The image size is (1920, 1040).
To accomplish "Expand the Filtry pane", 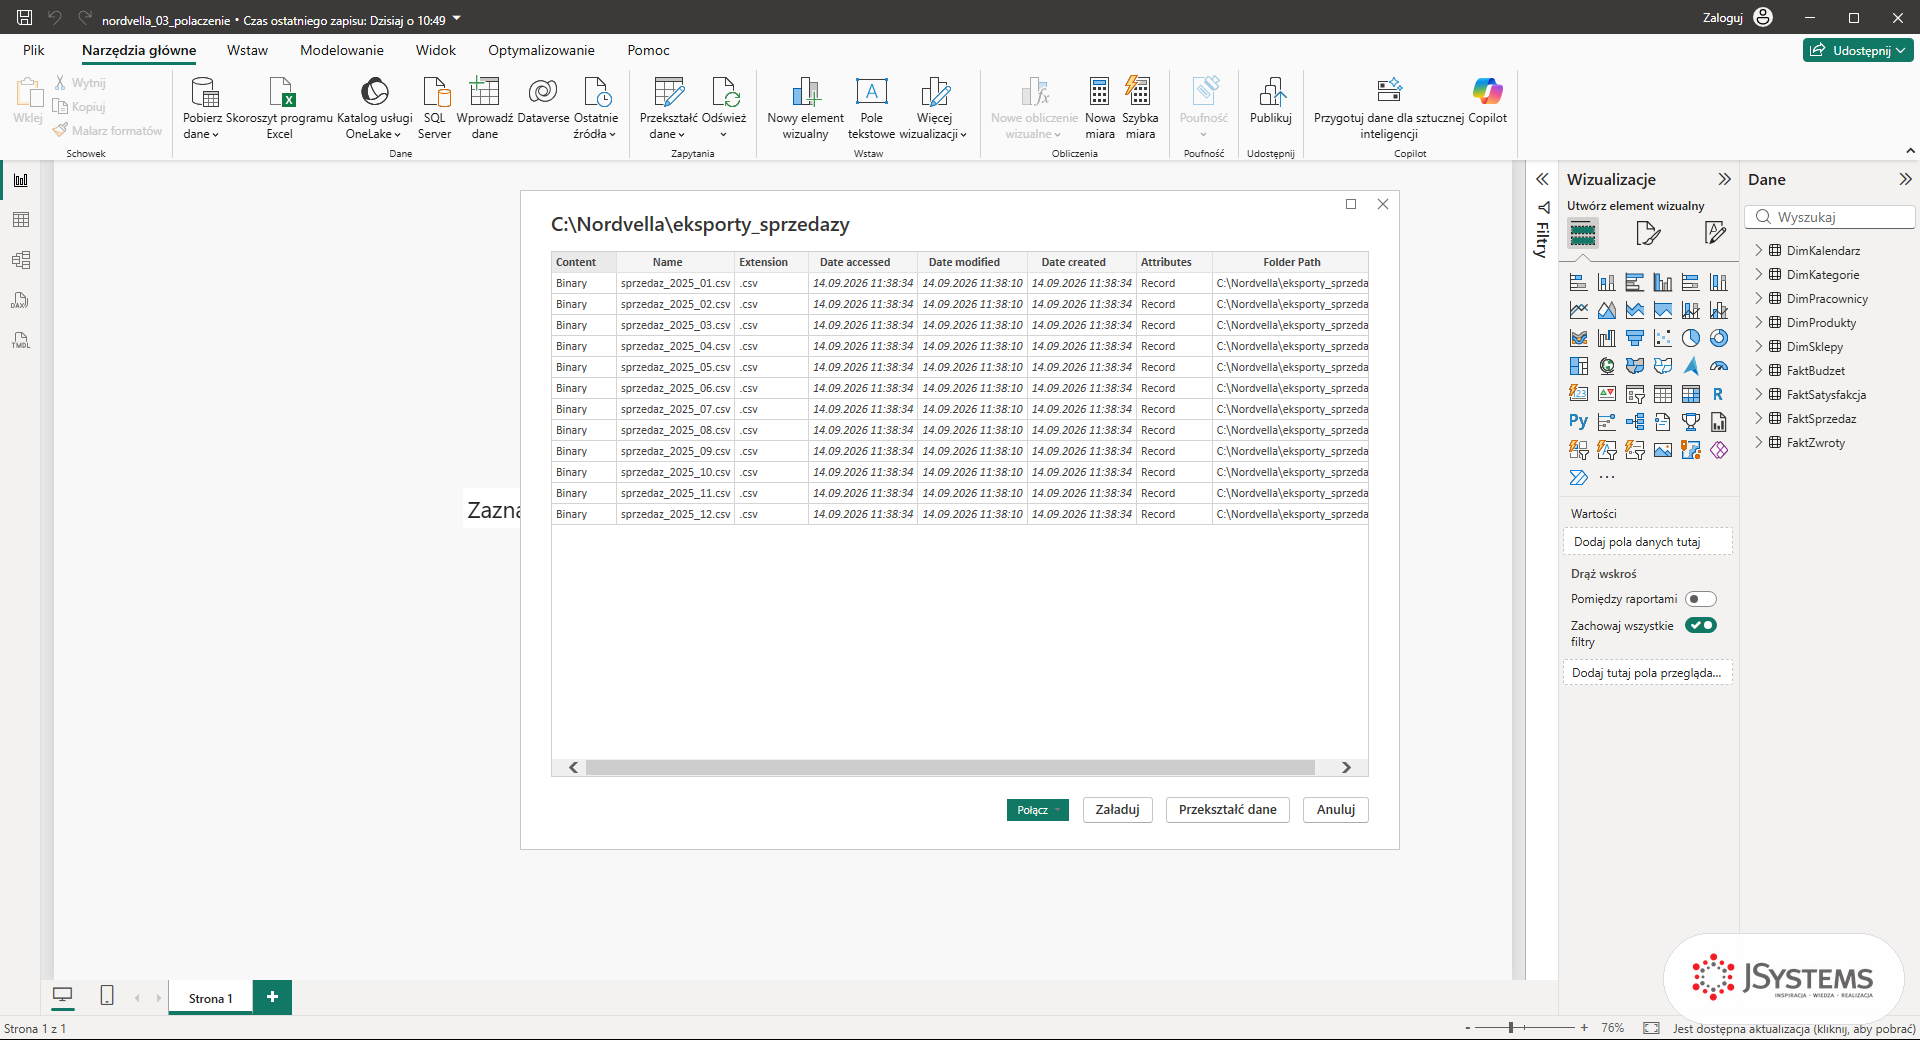I will (x=1542, y=179).
